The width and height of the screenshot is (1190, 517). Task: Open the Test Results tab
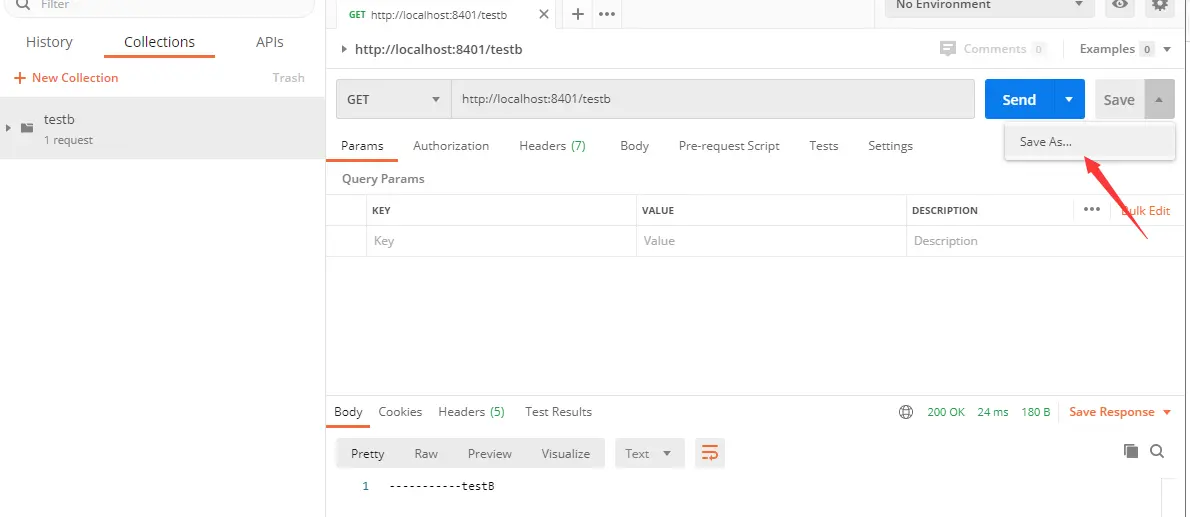pos(559,411)
